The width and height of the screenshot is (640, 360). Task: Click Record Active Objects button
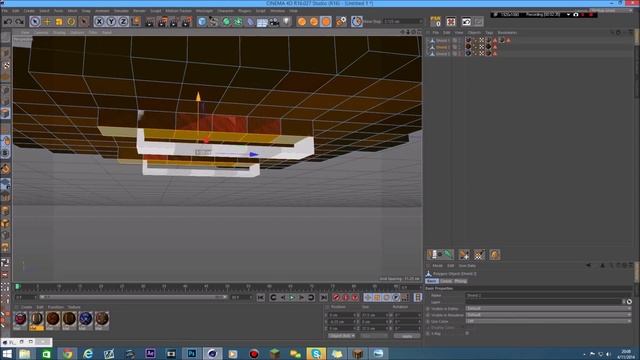coord(336,298)
